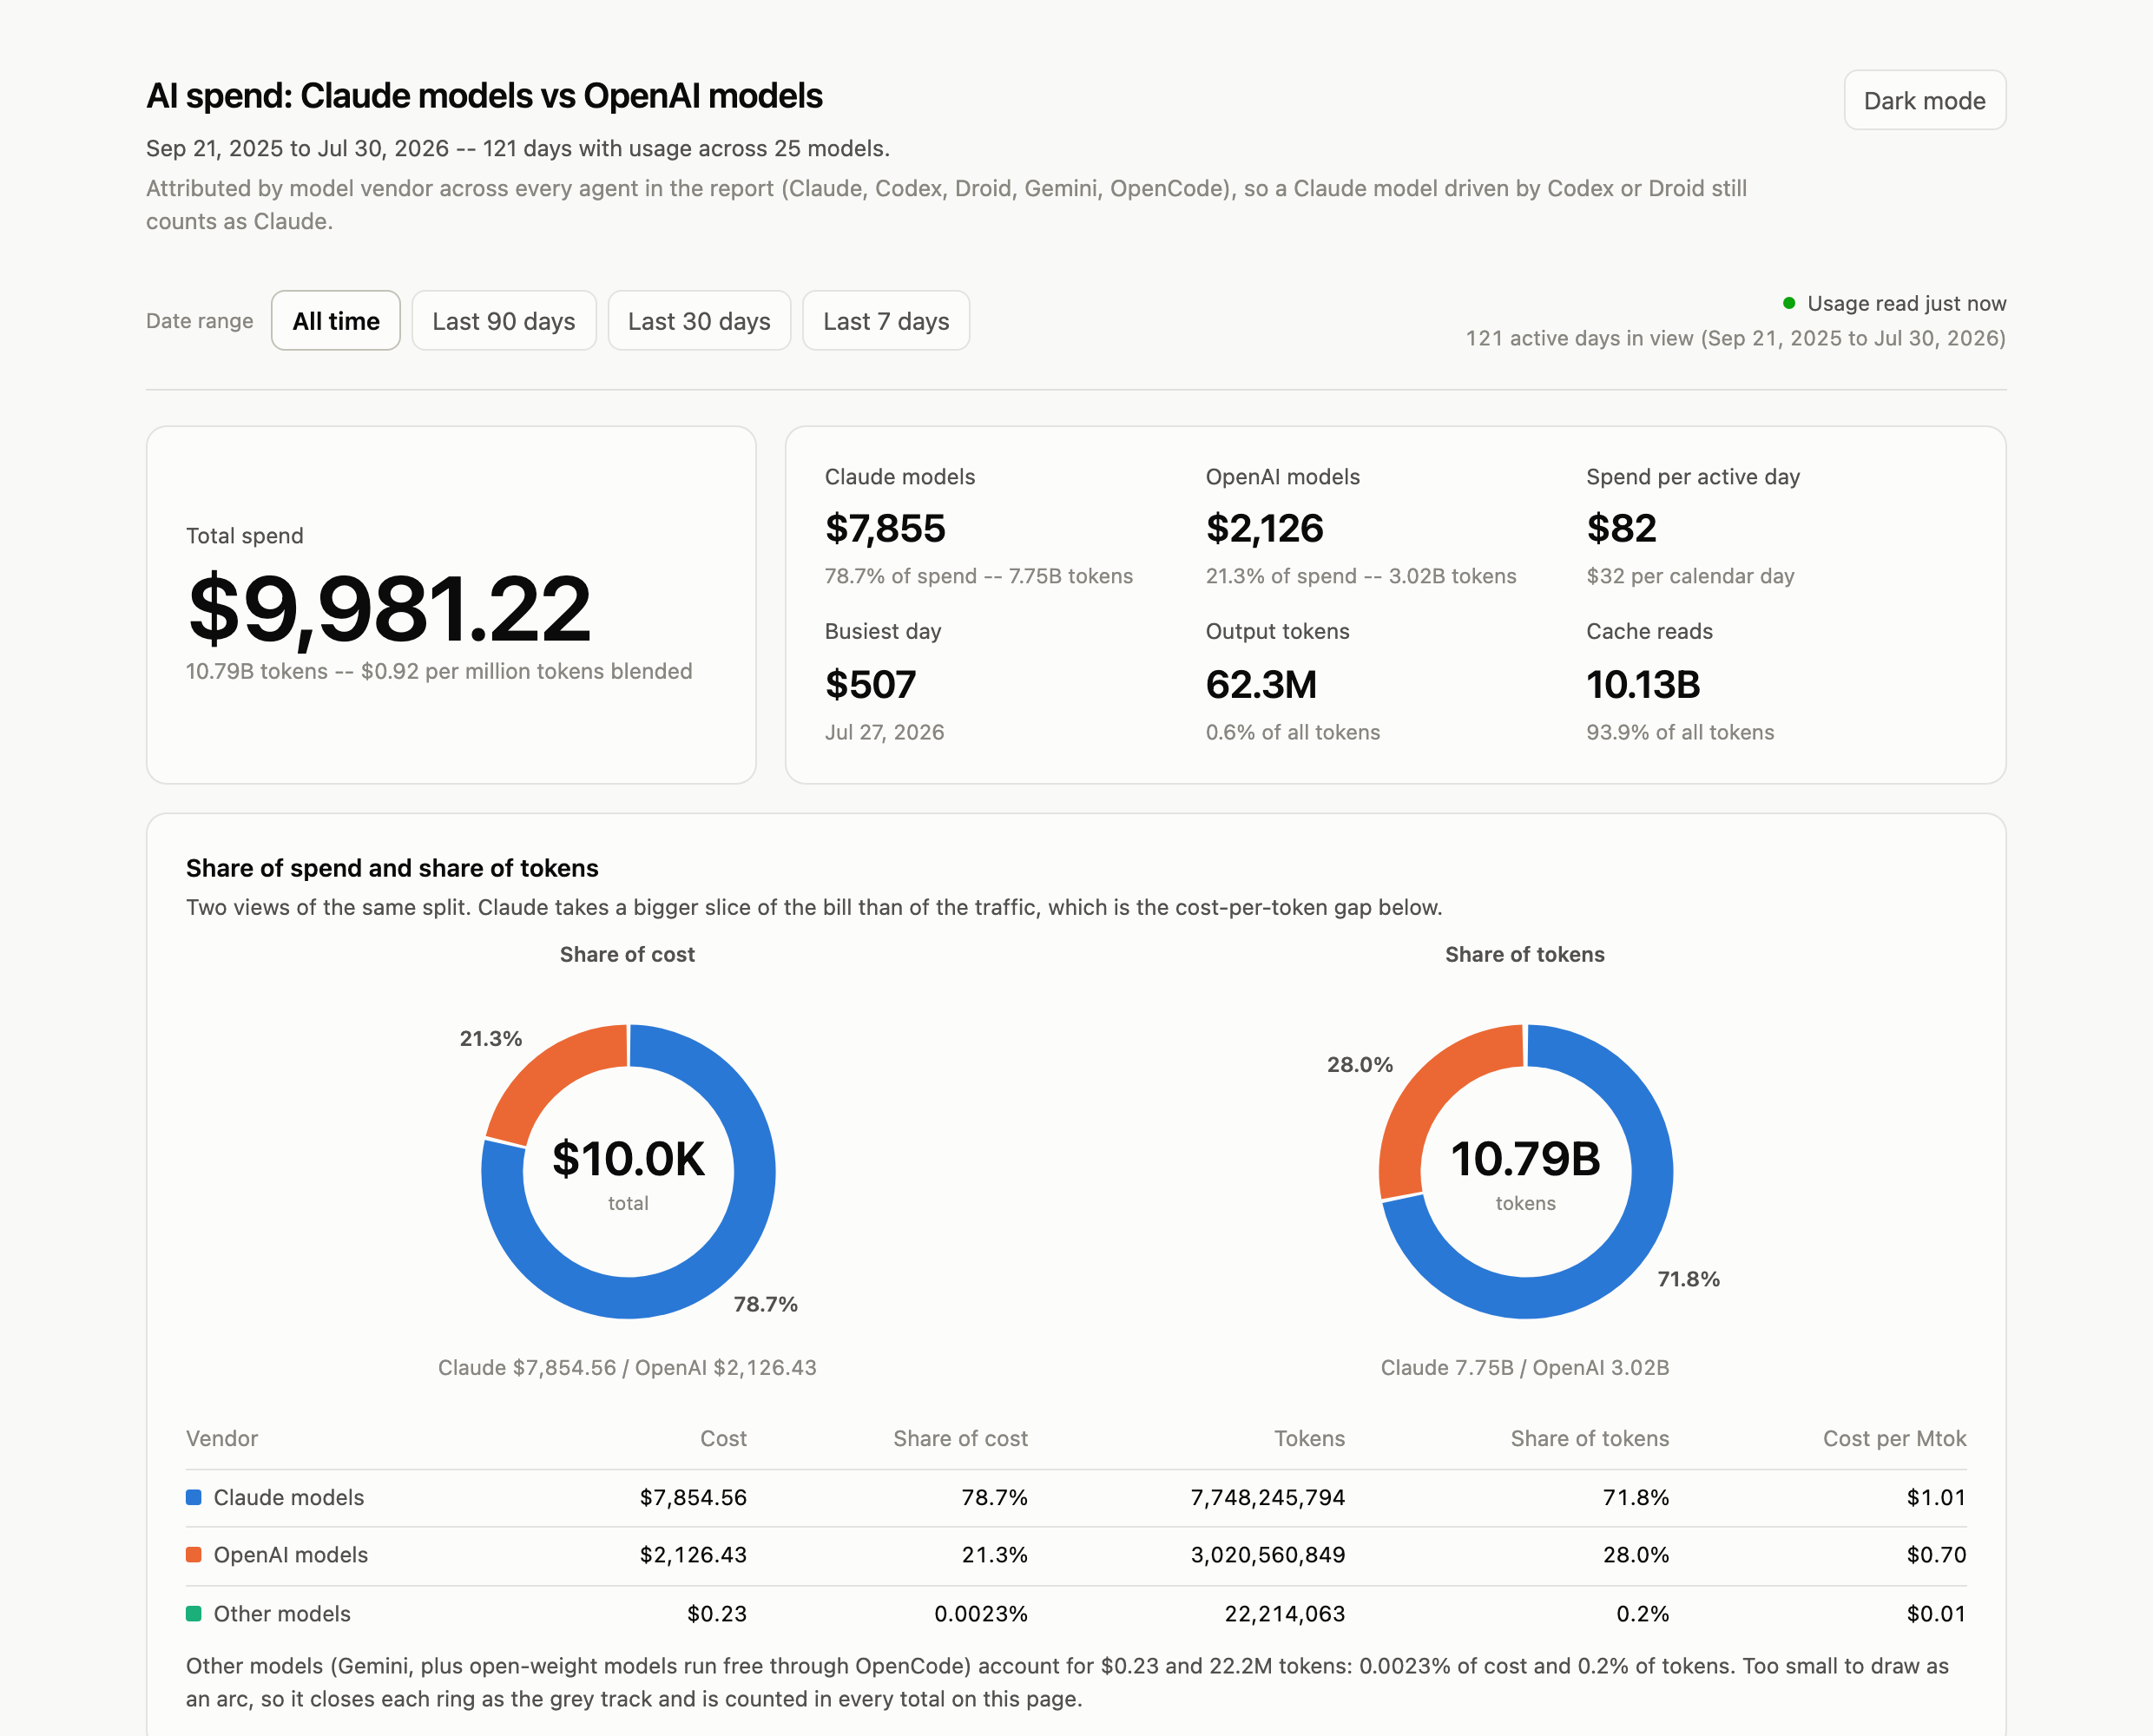The image size is (2153, 1736).
Task: Click the Spend per active day $82 value
Action: (x=1621, y=528)
